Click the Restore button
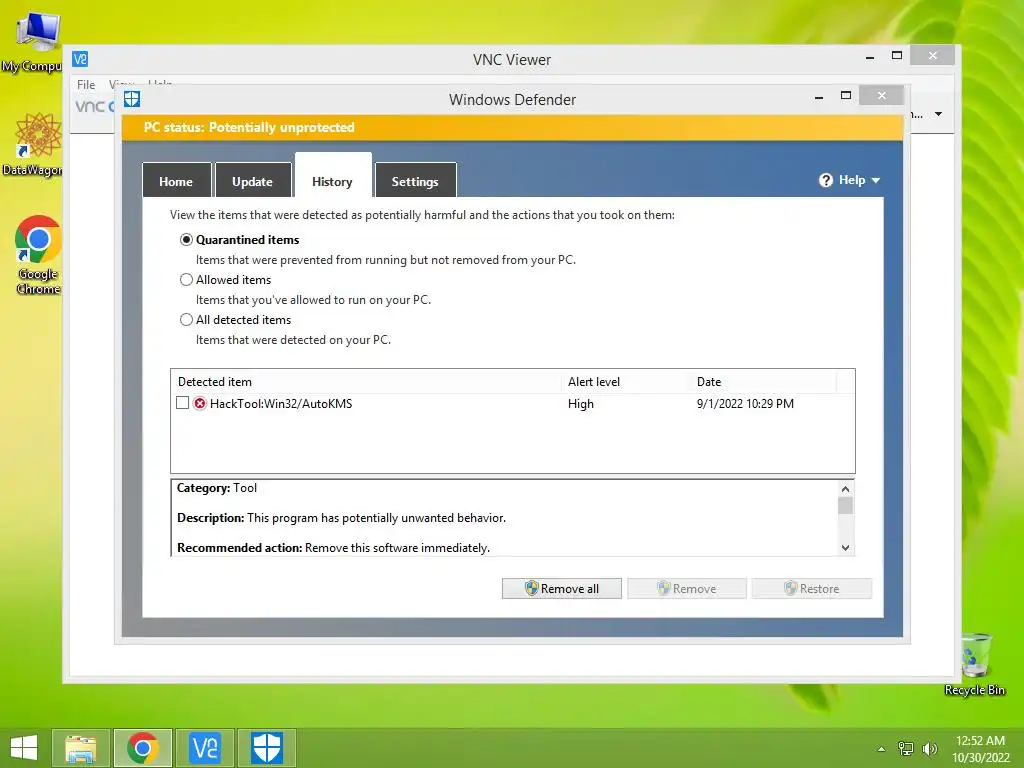The height and width of the screenshot is (768, 1024). pos(812,588)
